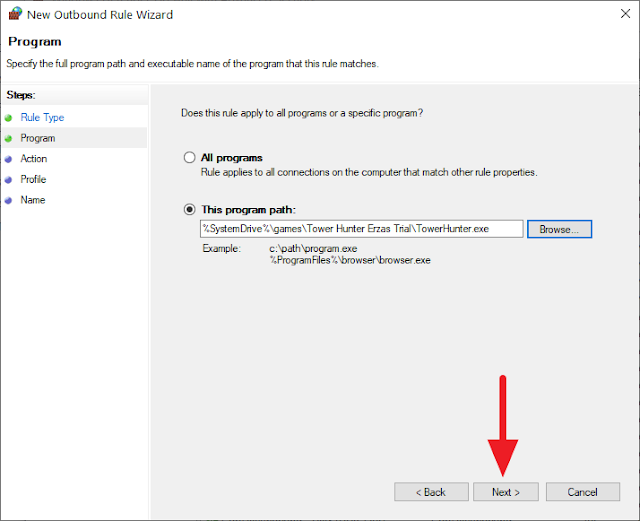Select the This program path radio button
The height and width of the screenshot is (521, 640).
point(189,209)
